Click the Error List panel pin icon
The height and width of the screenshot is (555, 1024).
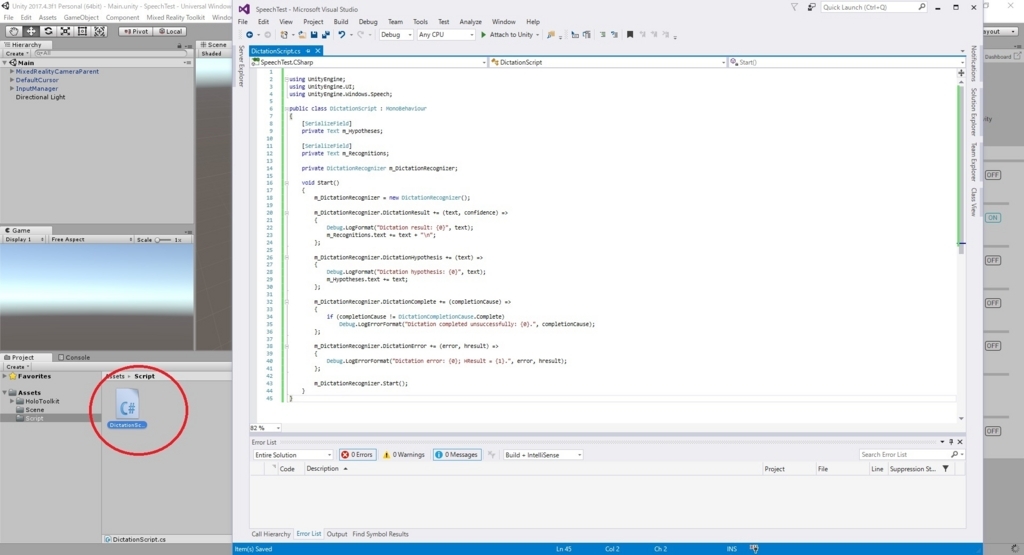click(x=951, y=442)
